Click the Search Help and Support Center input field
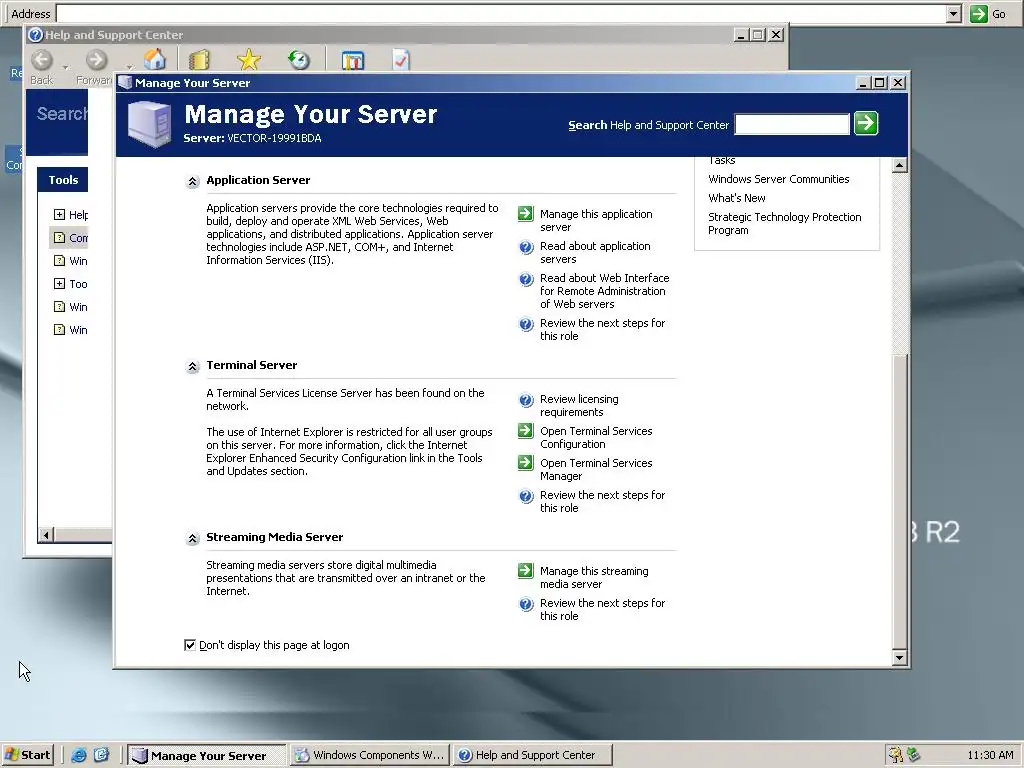The height and width of the screenshot is (768, 1024). (792, 124)
